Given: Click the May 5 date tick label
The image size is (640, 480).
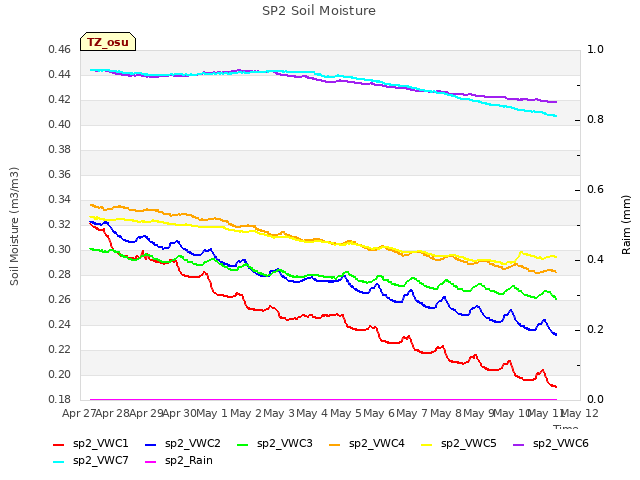Looking at the screenshot, I should 346,413.
